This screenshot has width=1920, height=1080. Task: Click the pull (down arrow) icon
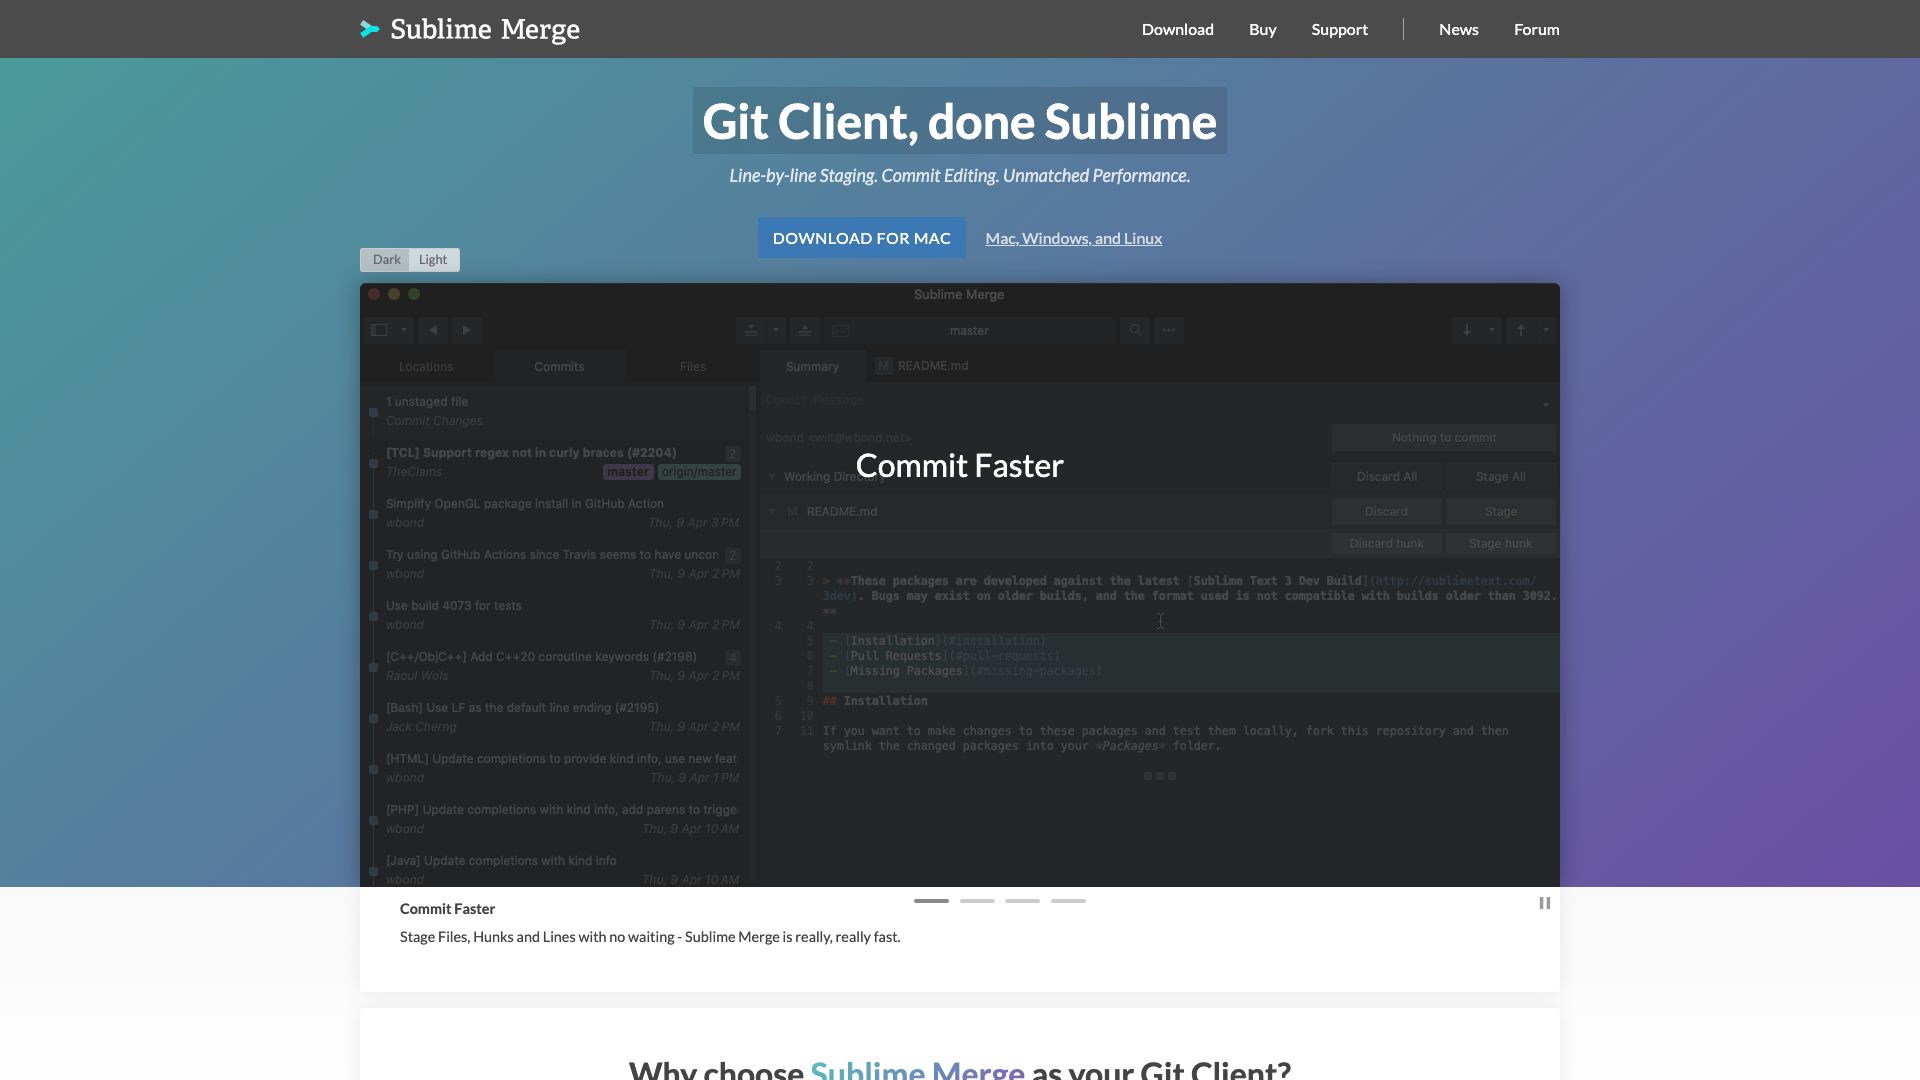pyautogui.click(x=1467, y=330)
